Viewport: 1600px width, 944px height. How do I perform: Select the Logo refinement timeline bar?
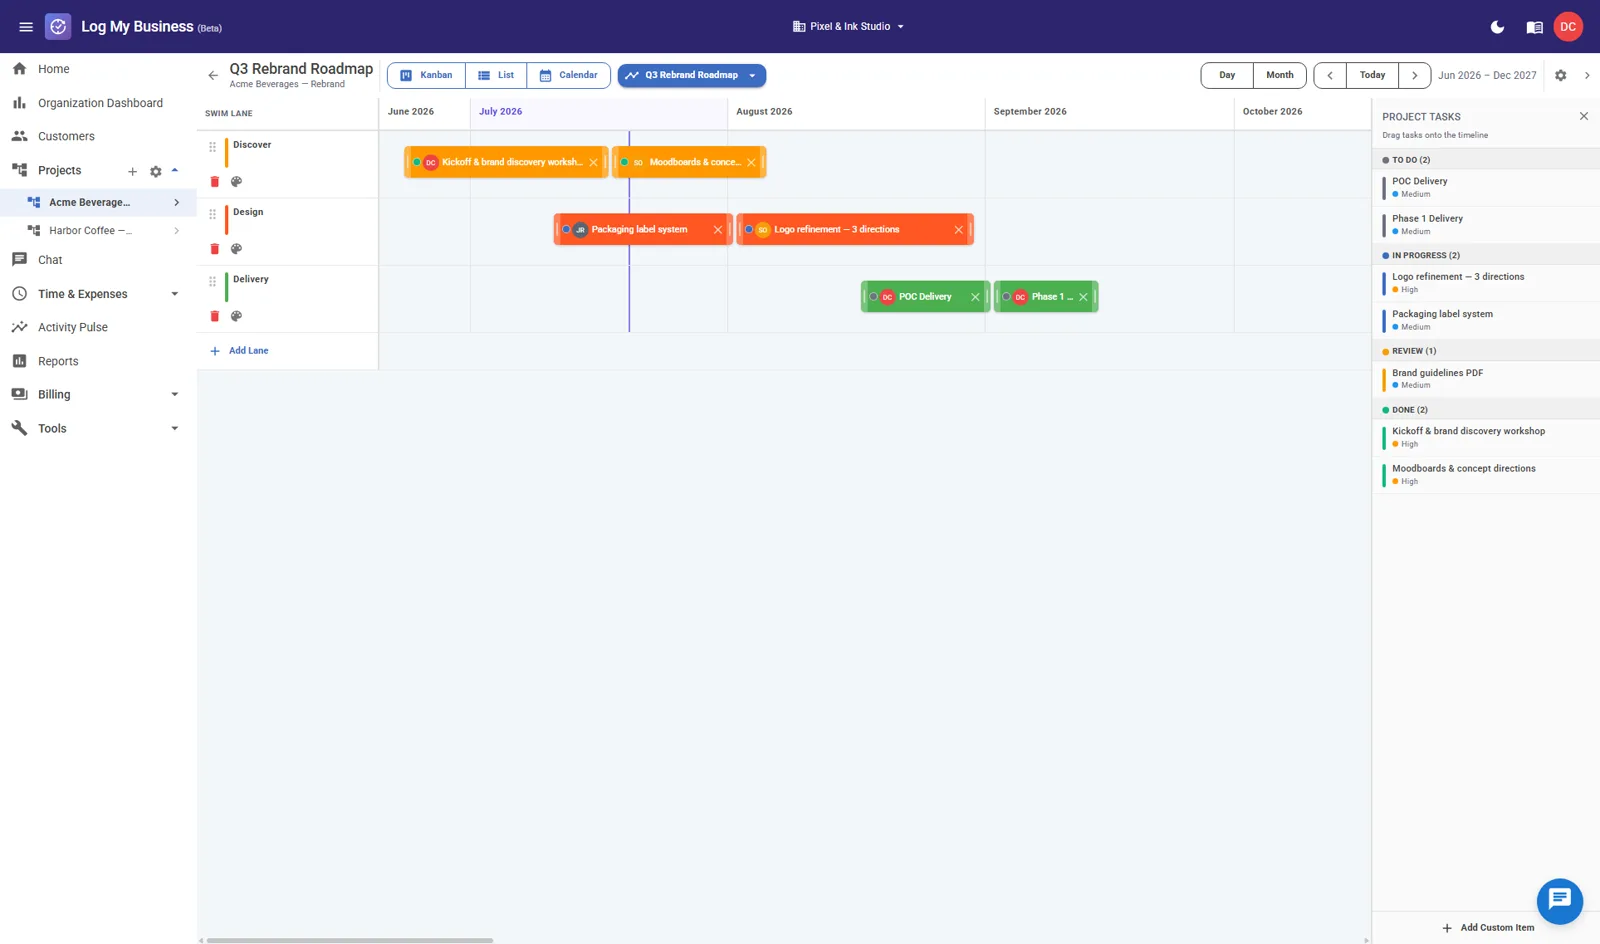click(x=855, y=230)
